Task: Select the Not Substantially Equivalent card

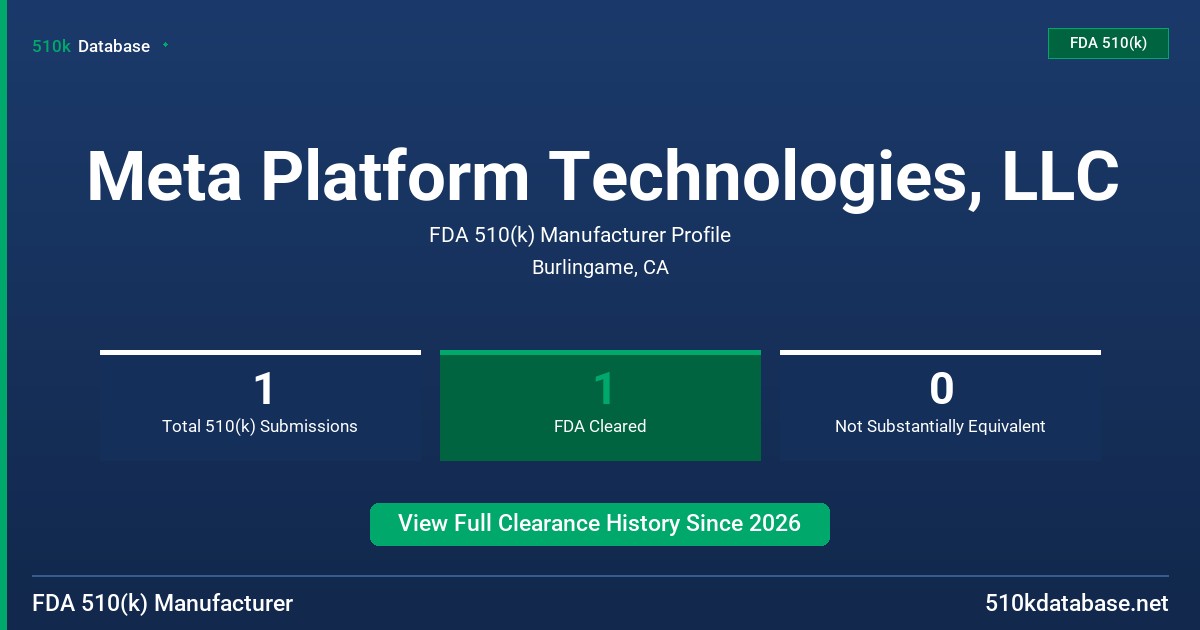Action: click(x=940, y=405)
